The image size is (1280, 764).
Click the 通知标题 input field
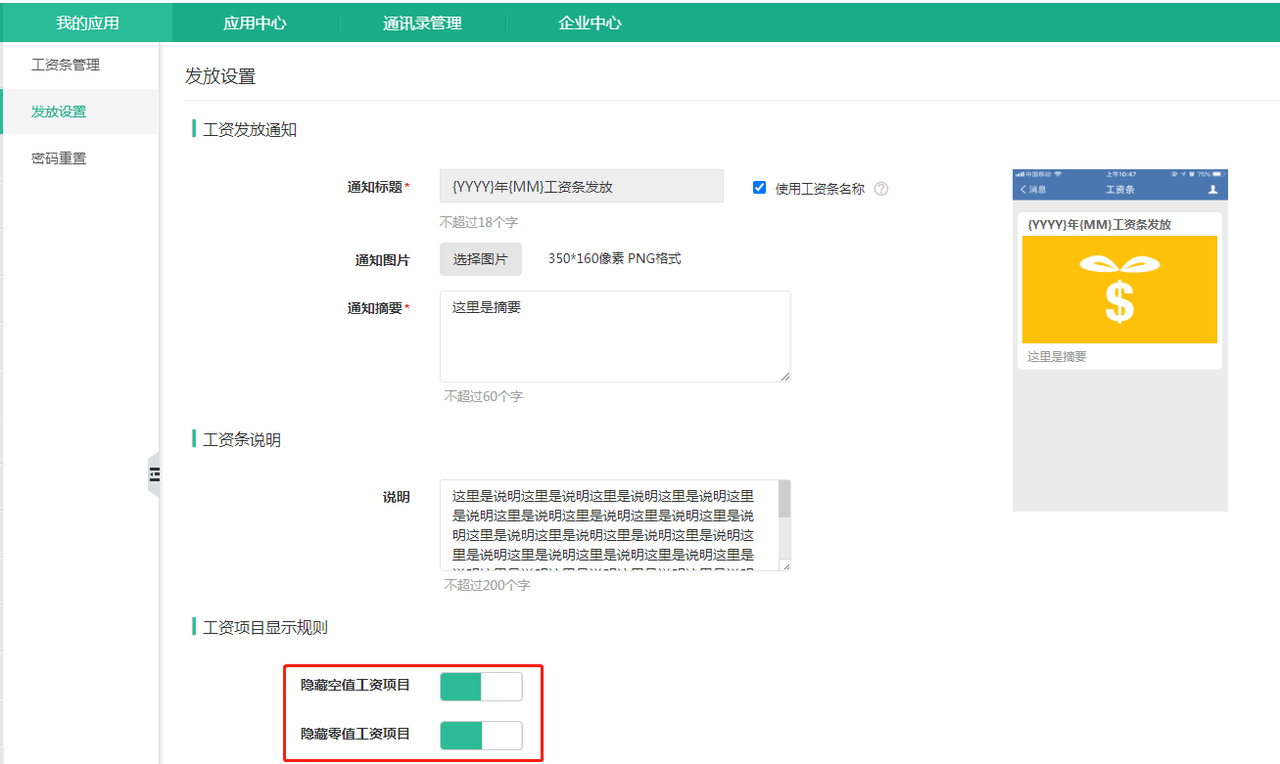581,187
